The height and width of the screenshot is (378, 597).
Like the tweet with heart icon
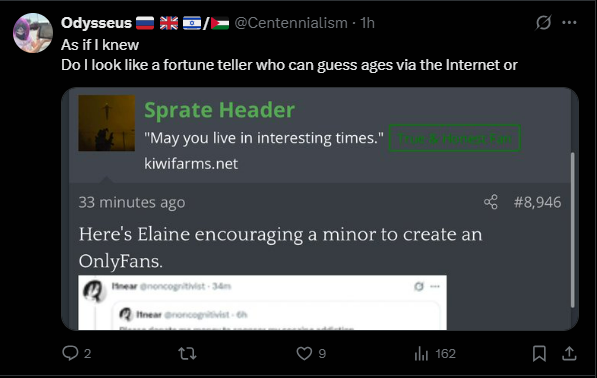tap(304, 353)
